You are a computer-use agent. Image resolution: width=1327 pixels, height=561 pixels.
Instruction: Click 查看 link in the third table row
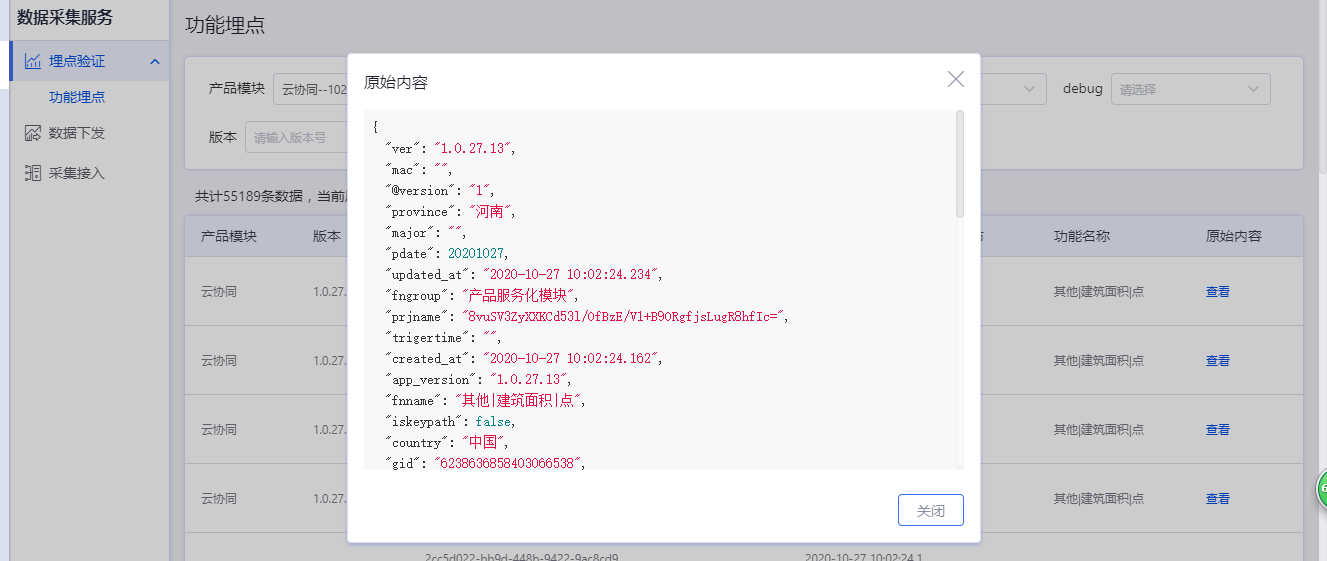click(x=1217, y=430)
